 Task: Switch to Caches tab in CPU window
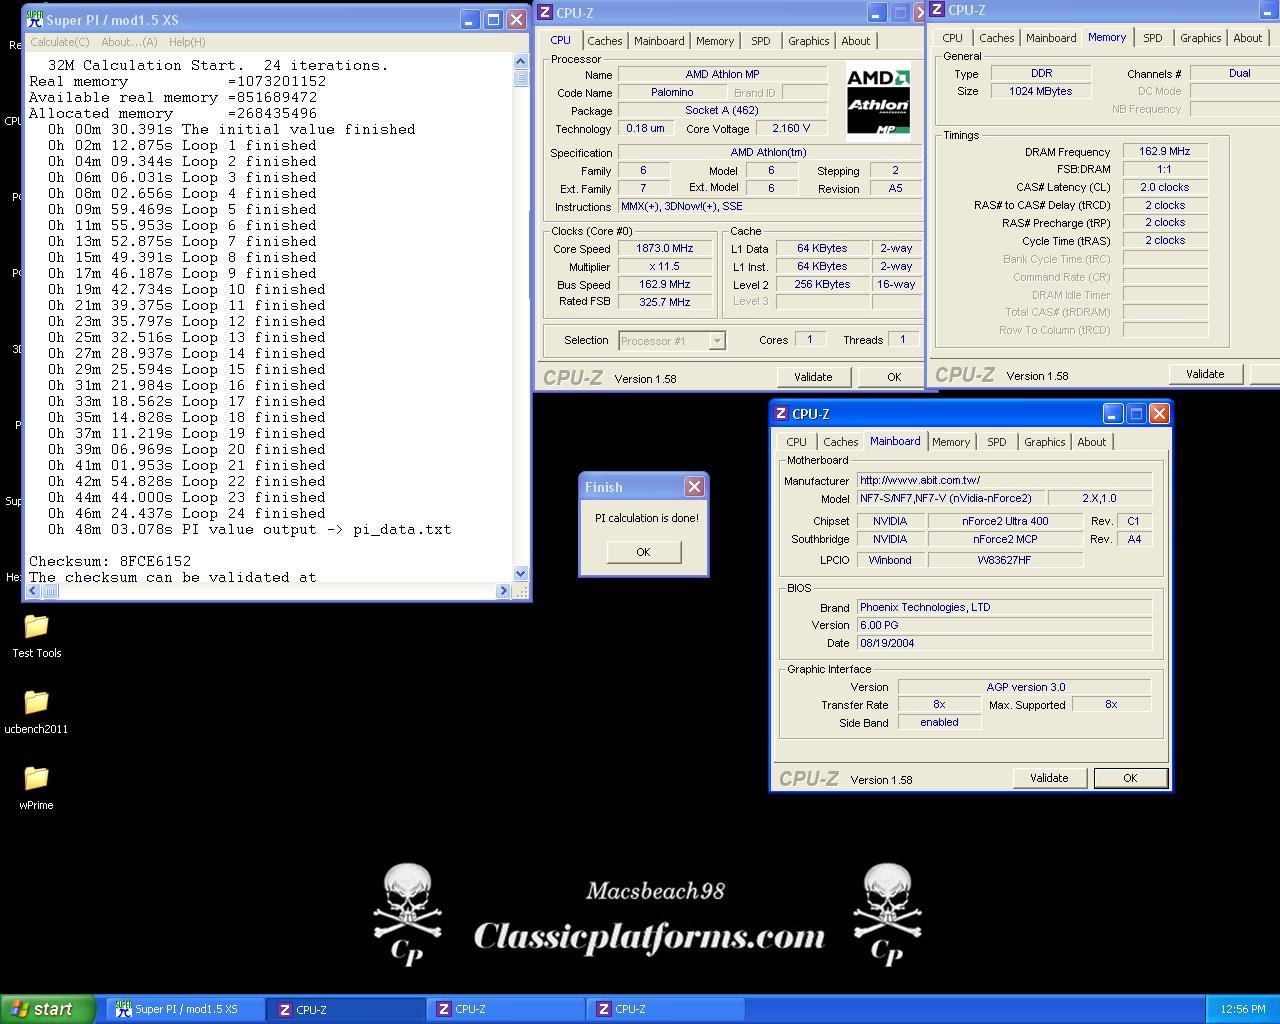coord(604,41)
